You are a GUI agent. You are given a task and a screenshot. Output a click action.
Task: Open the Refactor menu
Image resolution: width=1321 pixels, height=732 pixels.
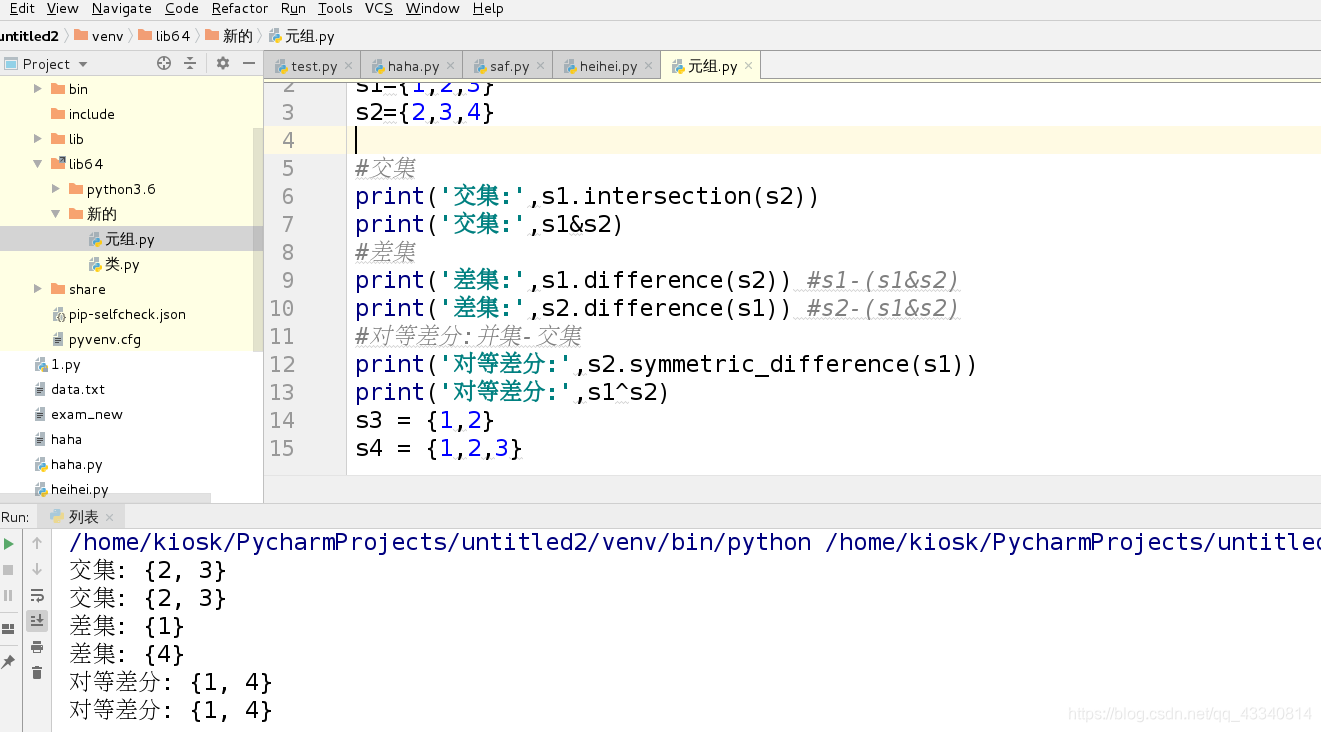click(240, 8)
